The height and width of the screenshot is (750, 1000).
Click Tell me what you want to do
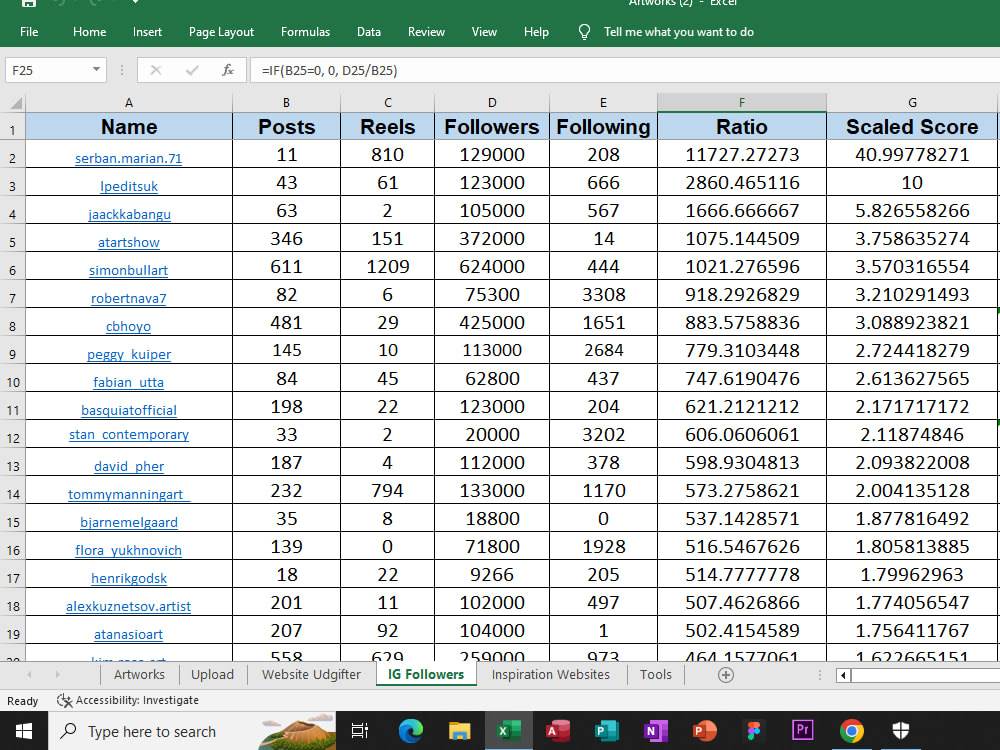pyautogui.click(x=679, y=32)
